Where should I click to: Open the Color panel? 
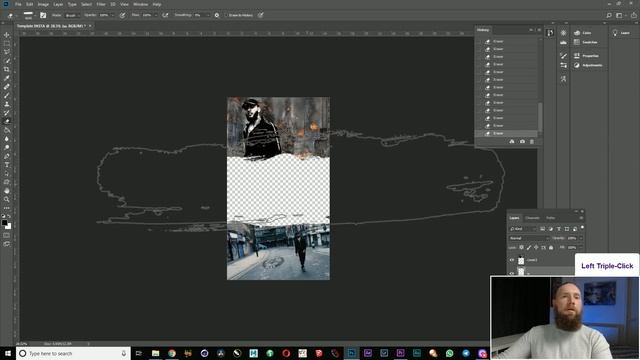tap(583, 33)
